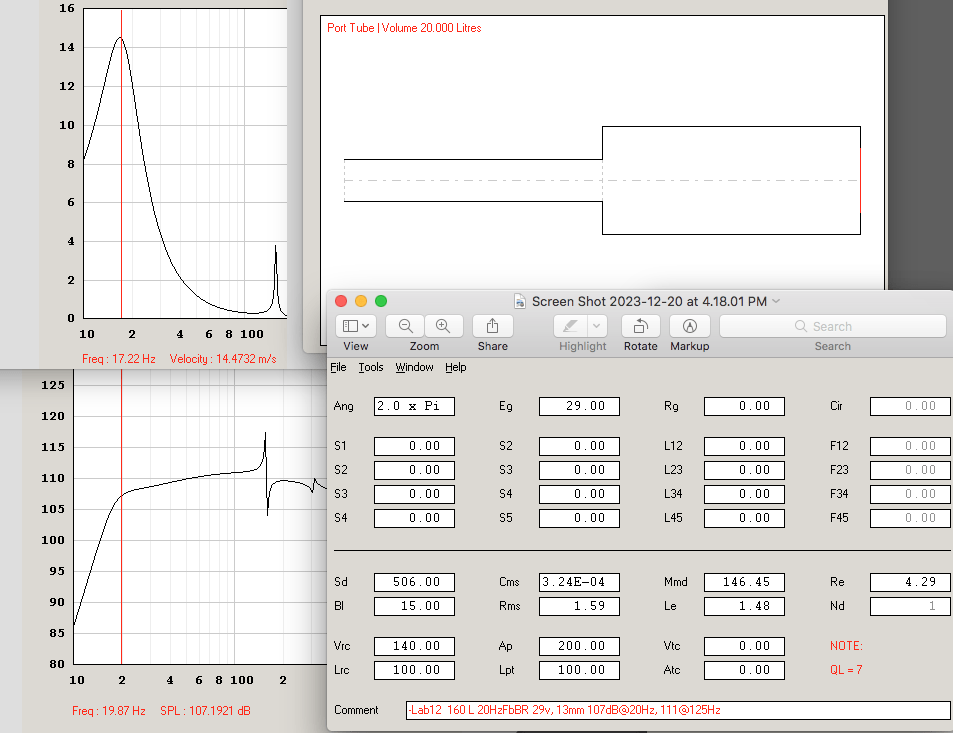
Task: Minimize the Preview window with yellow button
Action: point(361,301)
